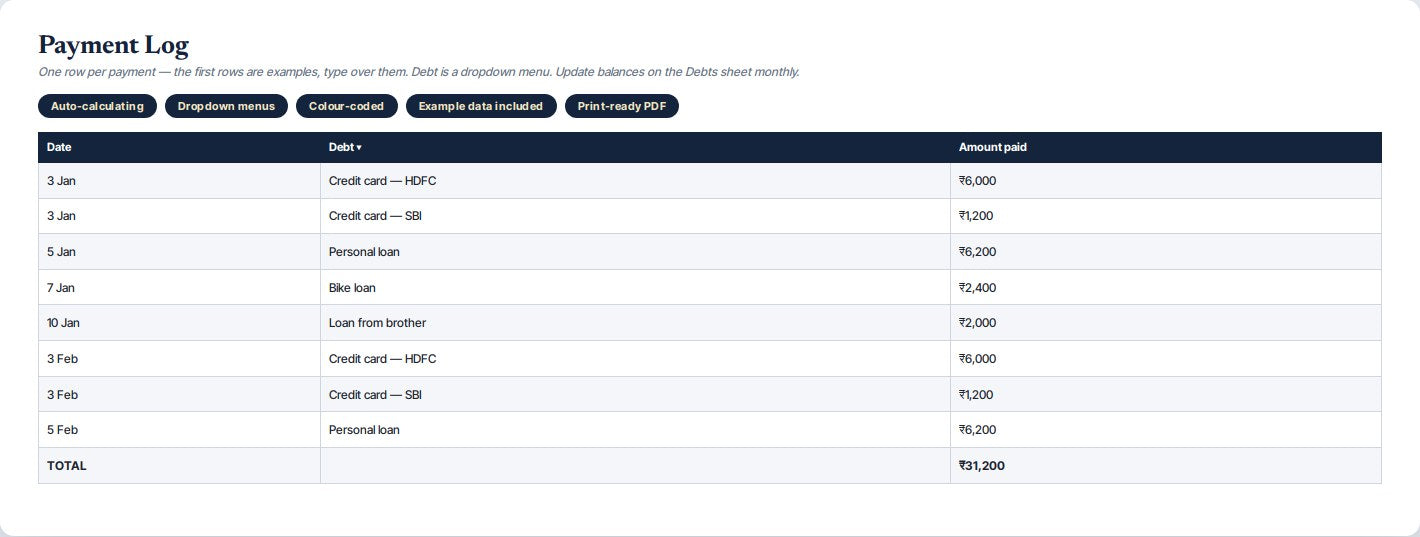The image size is (1420, 537).
Task: Click Credit card — SBI in the 3 Feb row
Action: point(635,395)
